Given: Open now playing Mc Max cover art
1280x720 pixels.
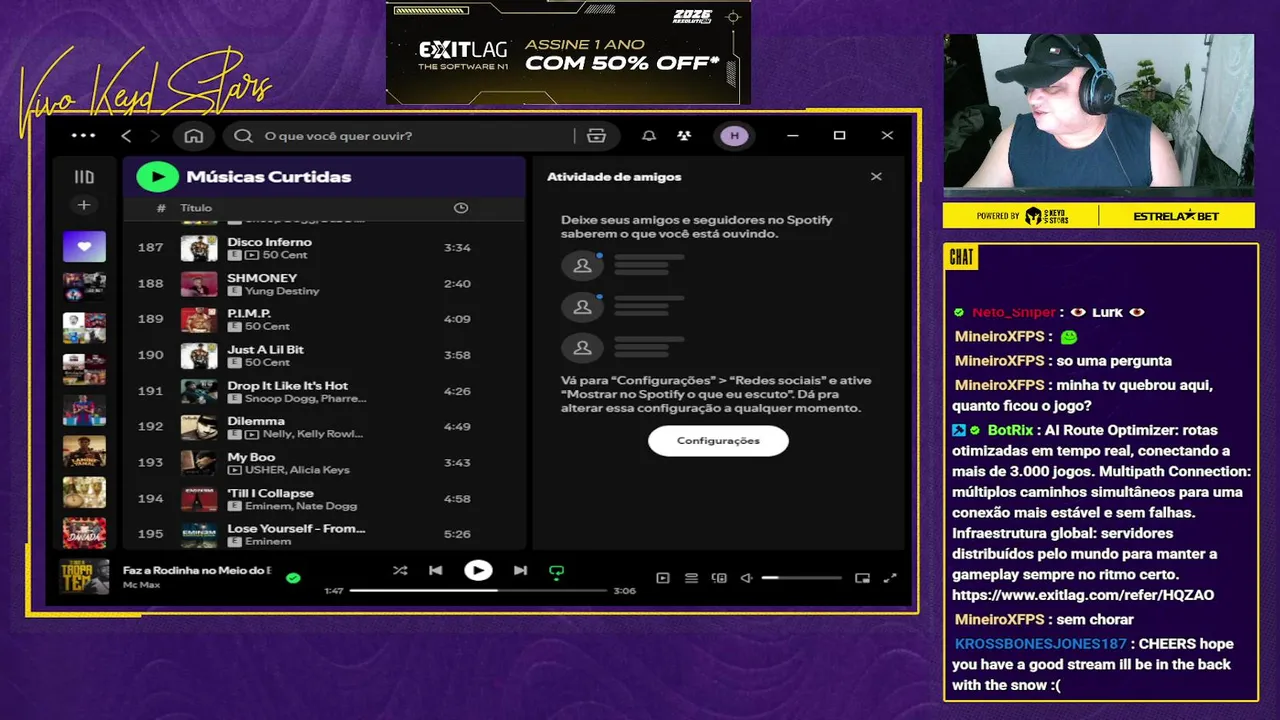Looking at the screenshot, I should (84, 577).
